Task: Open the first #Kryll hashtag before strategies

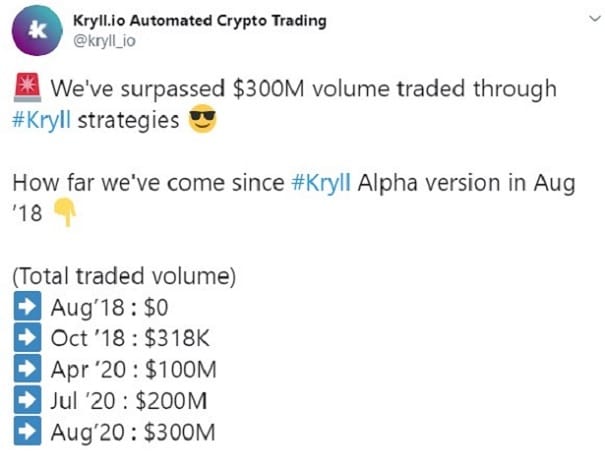Action: 41,120
